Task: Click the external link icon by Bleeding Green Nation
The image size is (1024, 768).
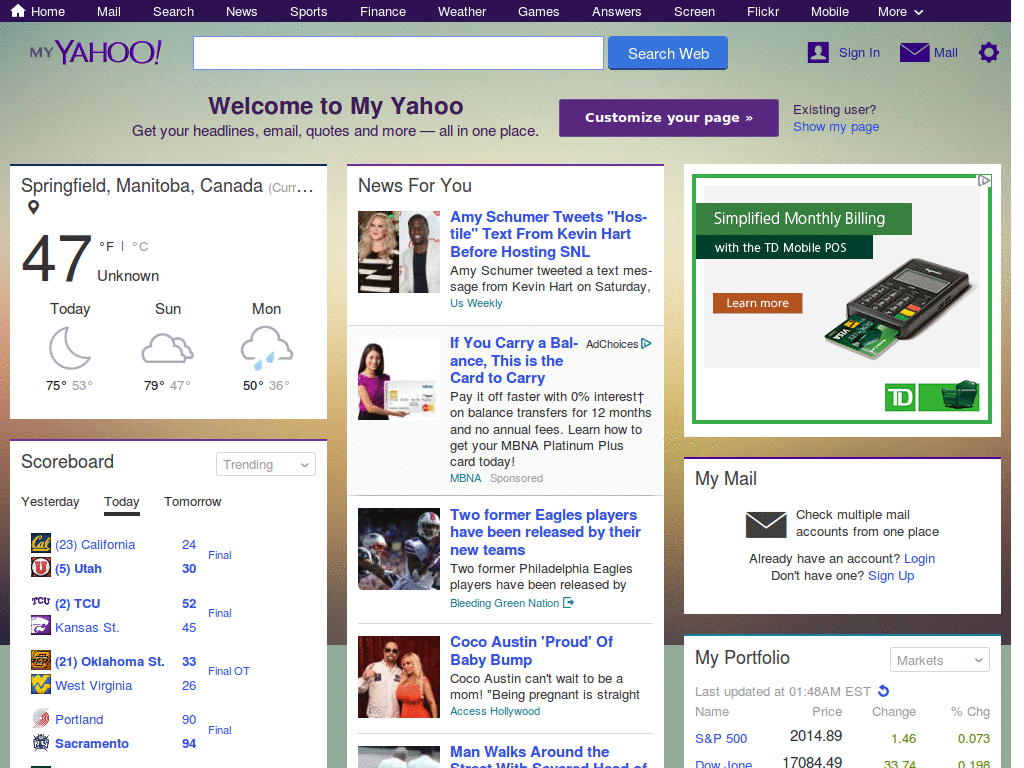Action: (x=568, y=603)
